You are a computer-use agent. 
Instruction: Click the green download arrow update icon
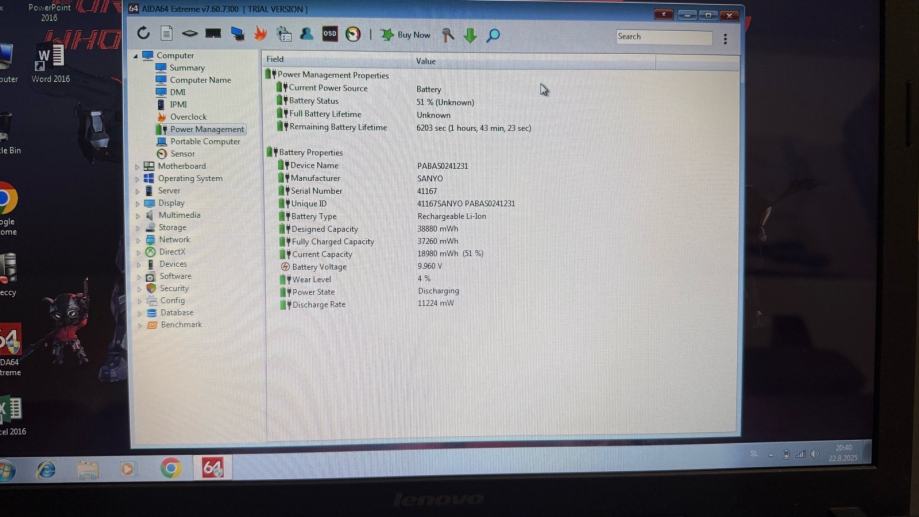[470, 36]
